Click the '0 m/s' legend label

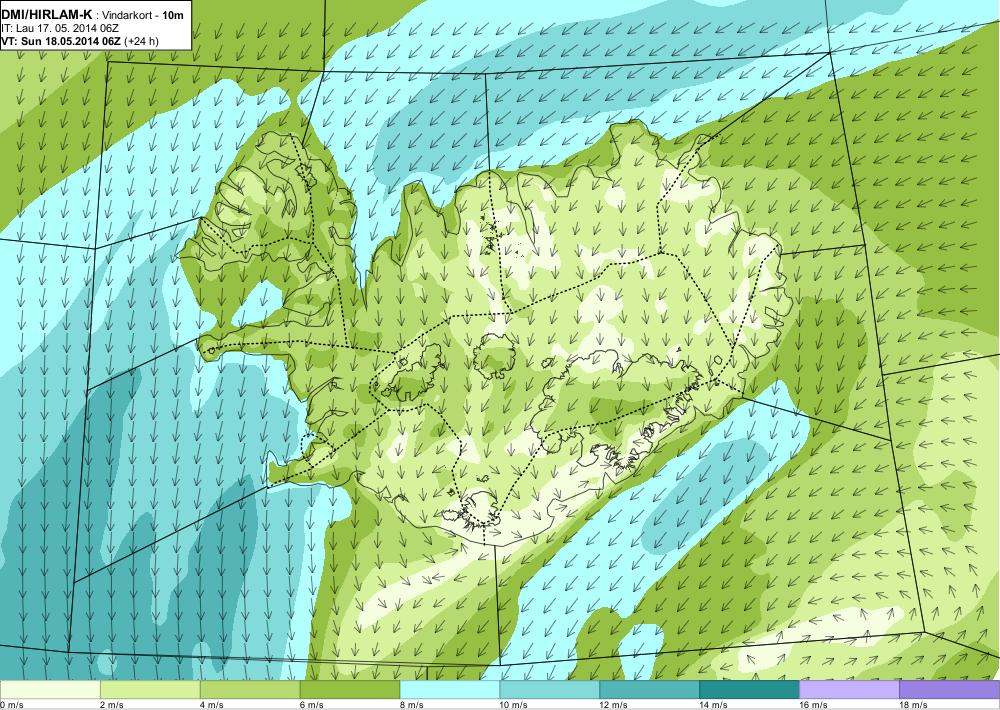12,705
